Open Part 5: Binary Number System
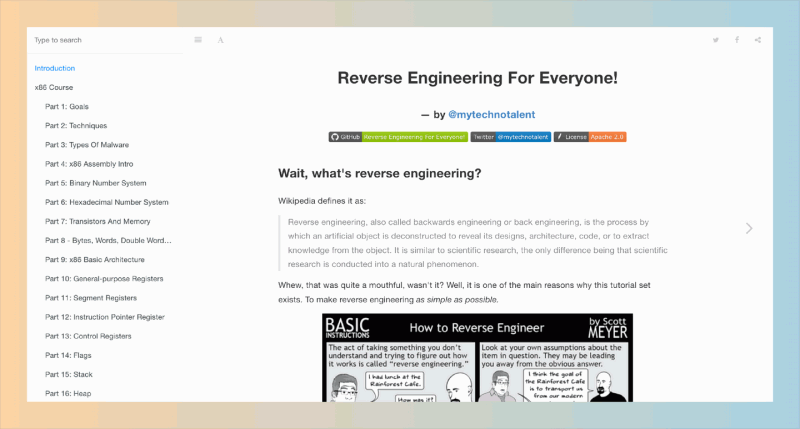This screenshot has height=429, width=800. (x=95, y=183)
